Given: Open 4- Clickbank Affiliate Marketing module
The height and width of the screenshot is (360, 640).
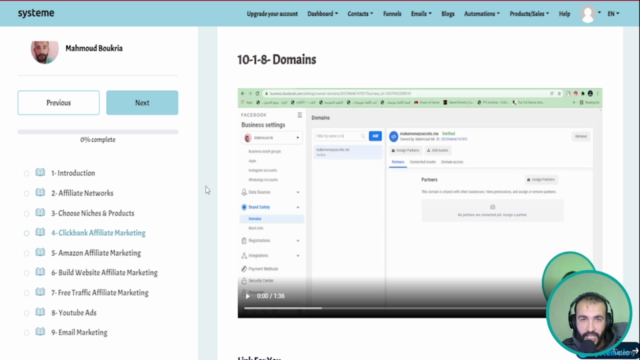Looking at the screenshot, I should coord(98,233).
